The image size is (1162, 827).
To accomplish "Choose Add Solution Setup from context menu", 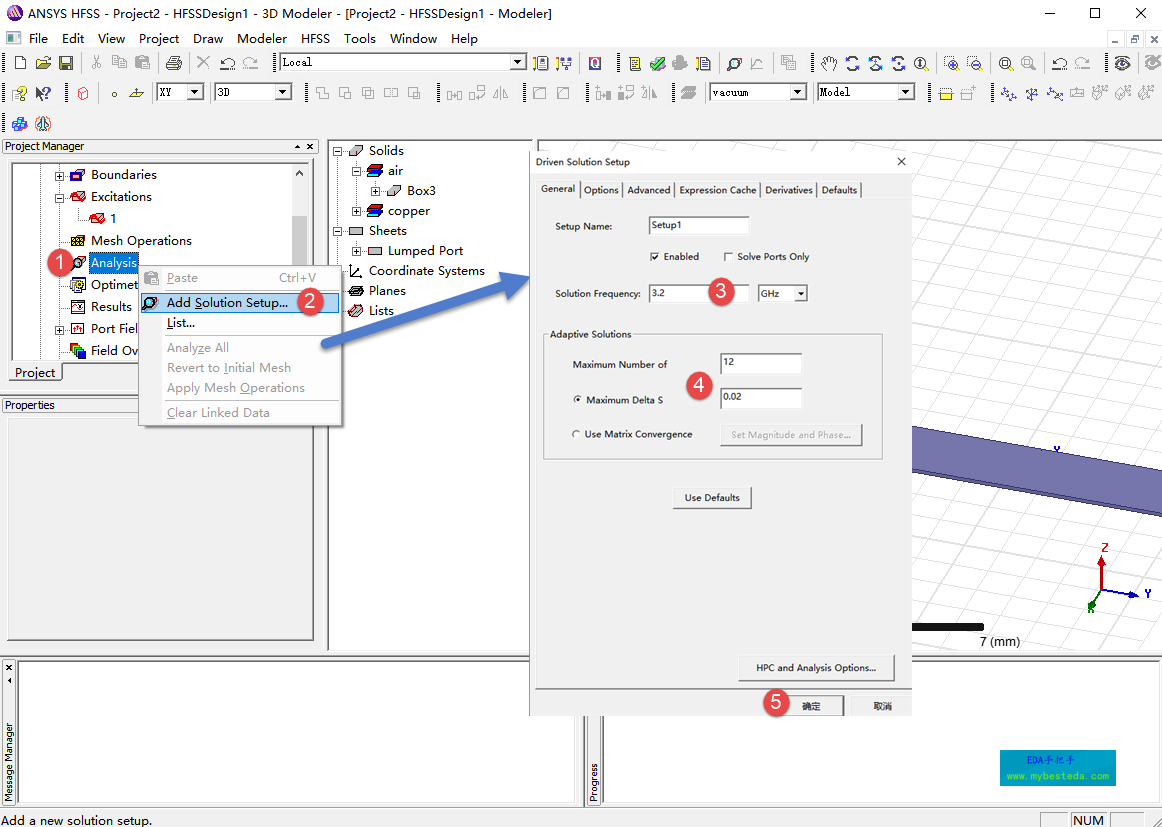I will 227,303.
